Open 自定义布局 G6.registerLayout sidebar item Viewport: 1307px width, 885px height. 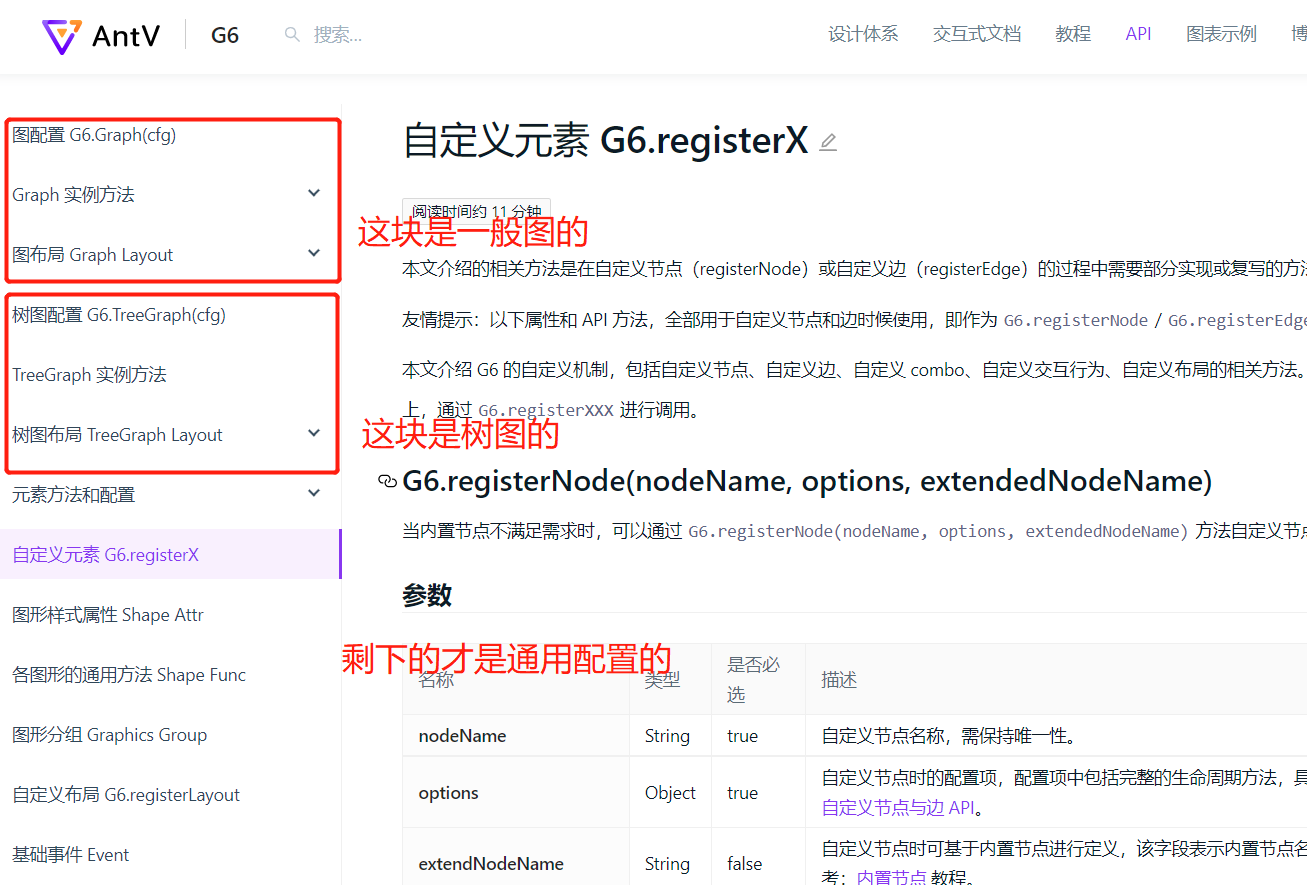point(126,795)
